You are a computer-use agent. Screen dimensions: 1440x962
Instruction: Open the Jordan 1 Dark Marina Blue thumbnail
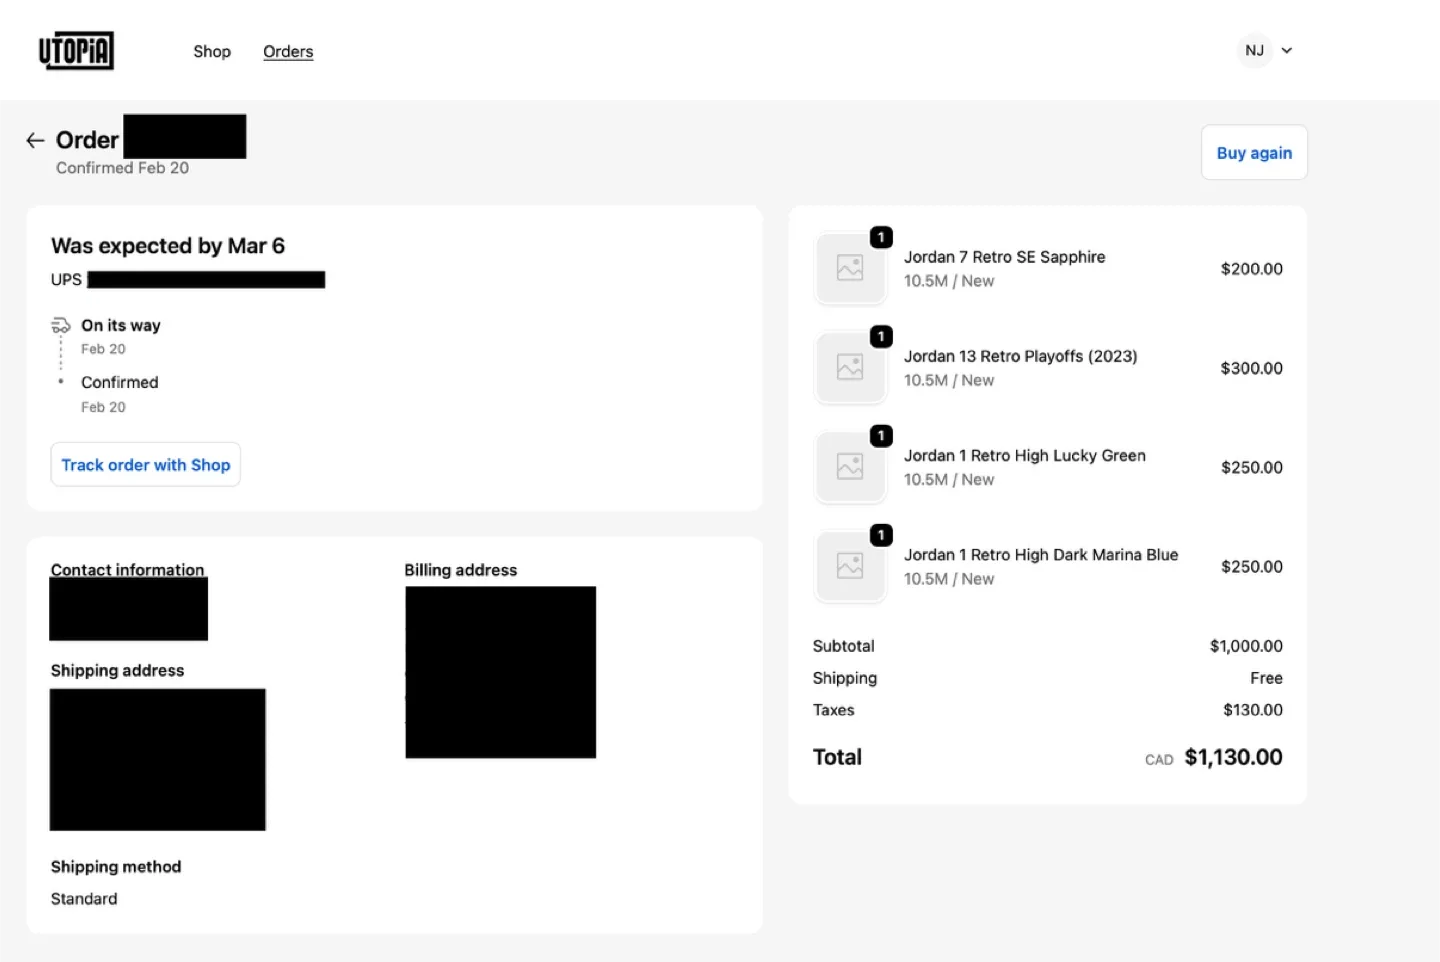(x=850, y=566)
